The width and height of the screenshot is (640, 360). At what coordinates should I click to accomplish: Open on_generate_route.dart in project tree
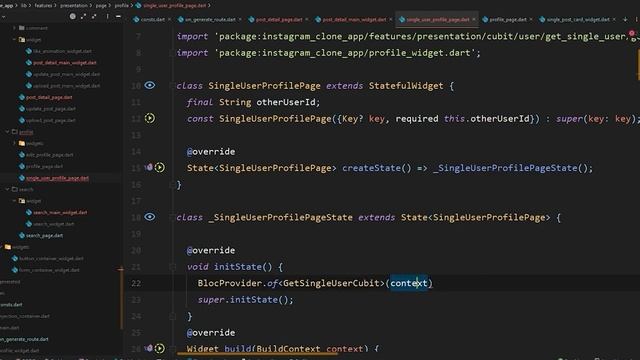click(24, 339)
